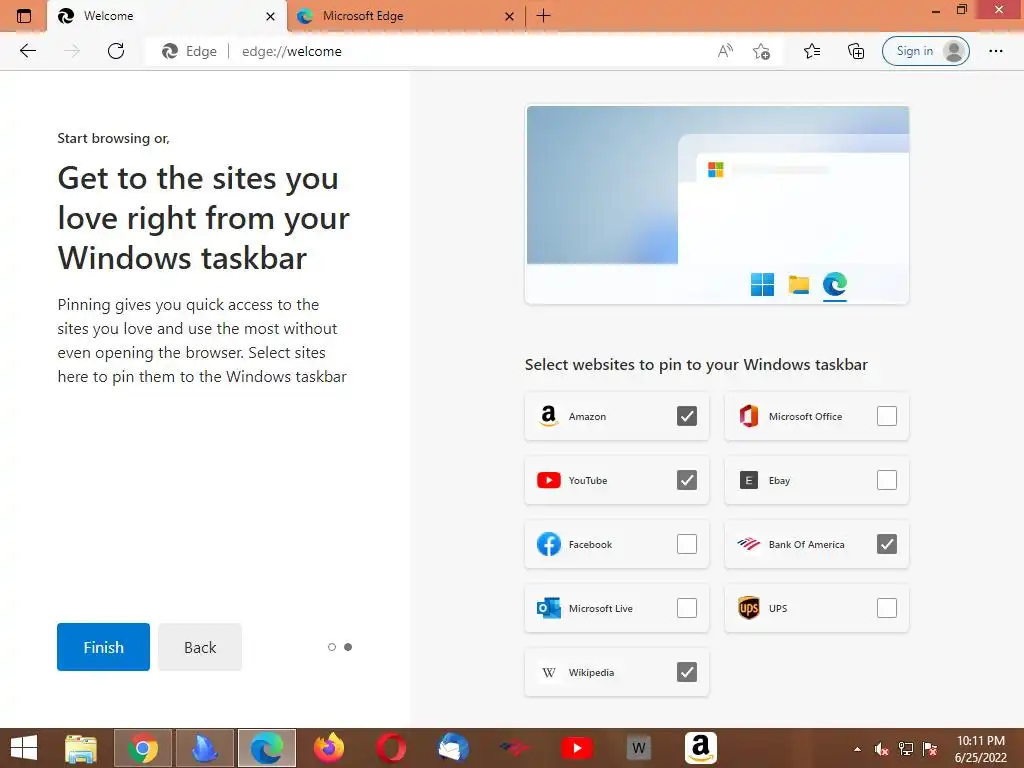The image size is (1024, 768).
Task: Open pinned YouTube taskbar icon
Action: click(577, 748)
